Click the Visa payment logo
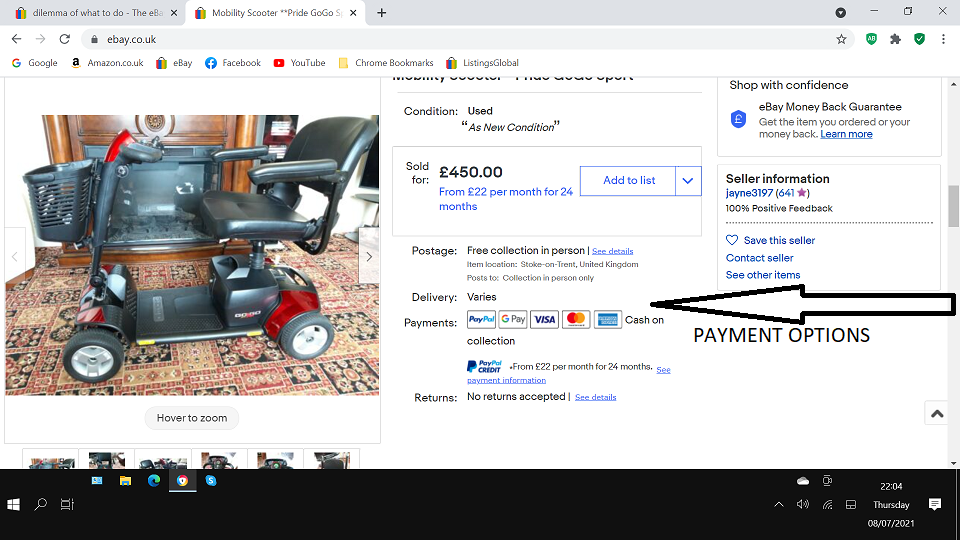 pyautogui.click(x=544, y=319)
